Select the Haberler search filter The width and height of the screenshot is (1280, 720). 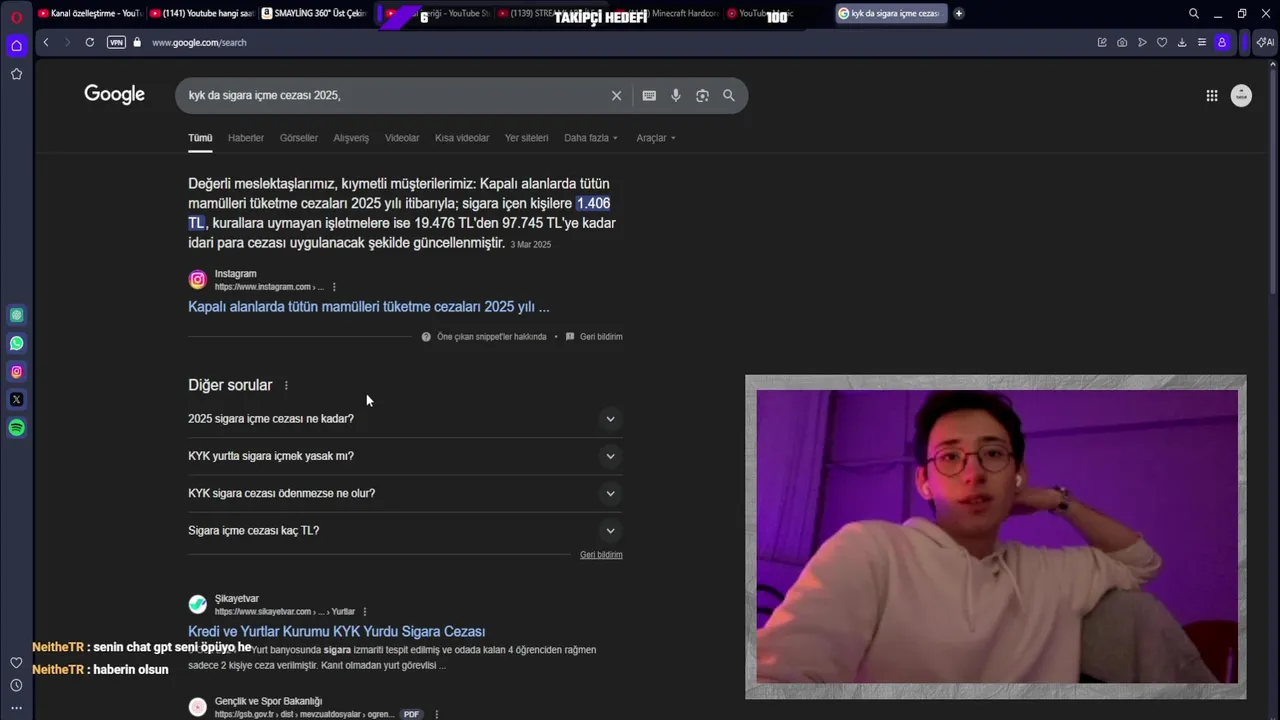pos(246,138)
